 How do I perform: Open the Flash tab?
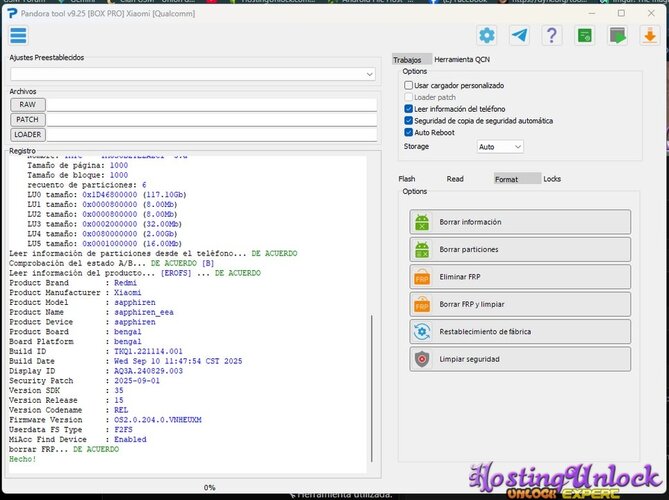click(x=407, y=179)
